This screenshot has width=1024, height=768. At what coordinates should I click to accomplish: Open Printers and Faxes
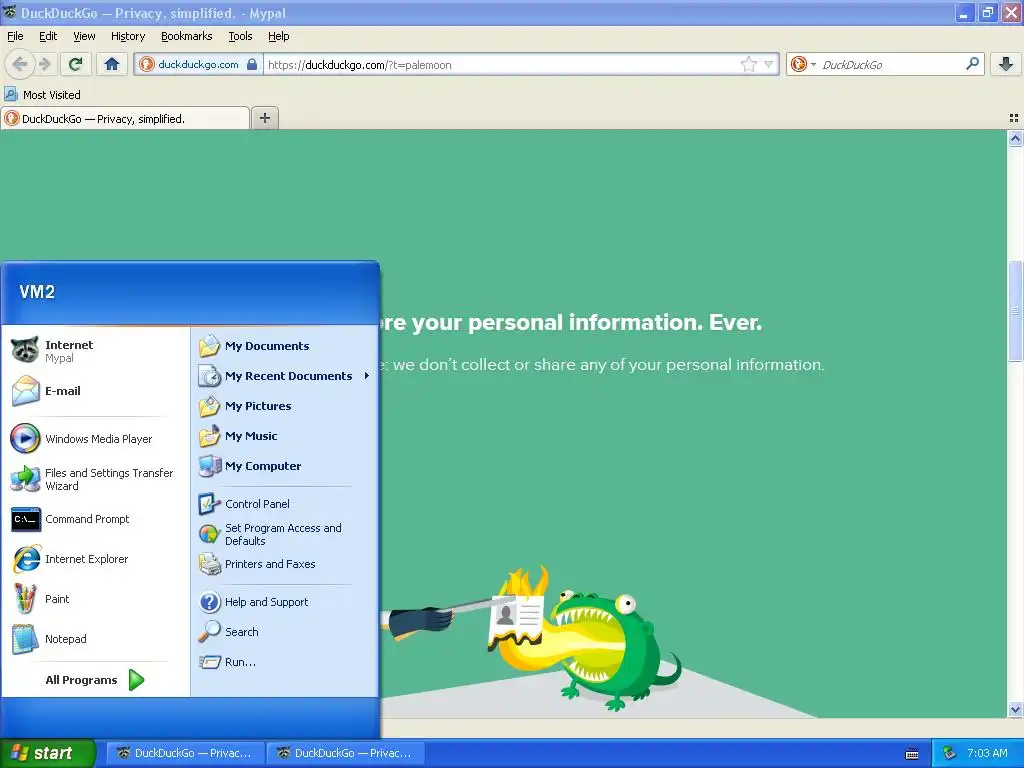pyautogui.click(x=285, y=564)
